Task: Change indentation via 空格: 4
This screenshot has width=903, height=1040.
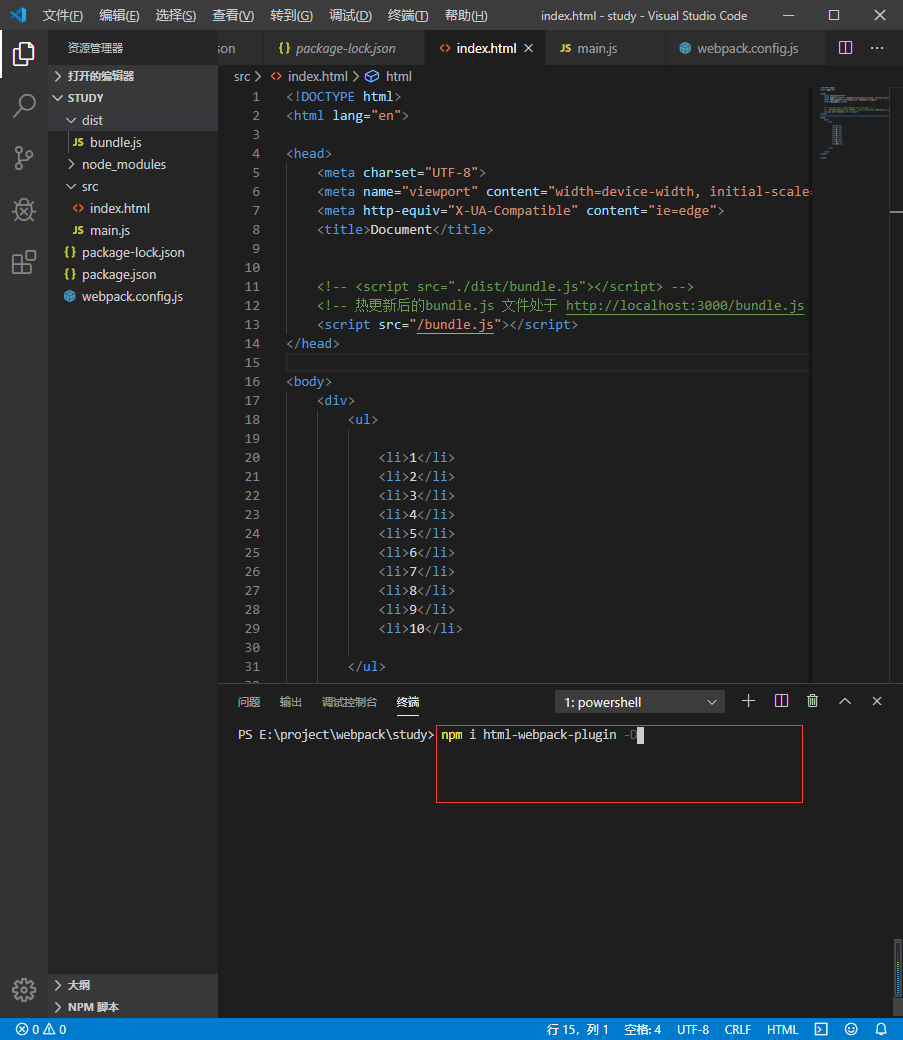Action: point(642,1029)
